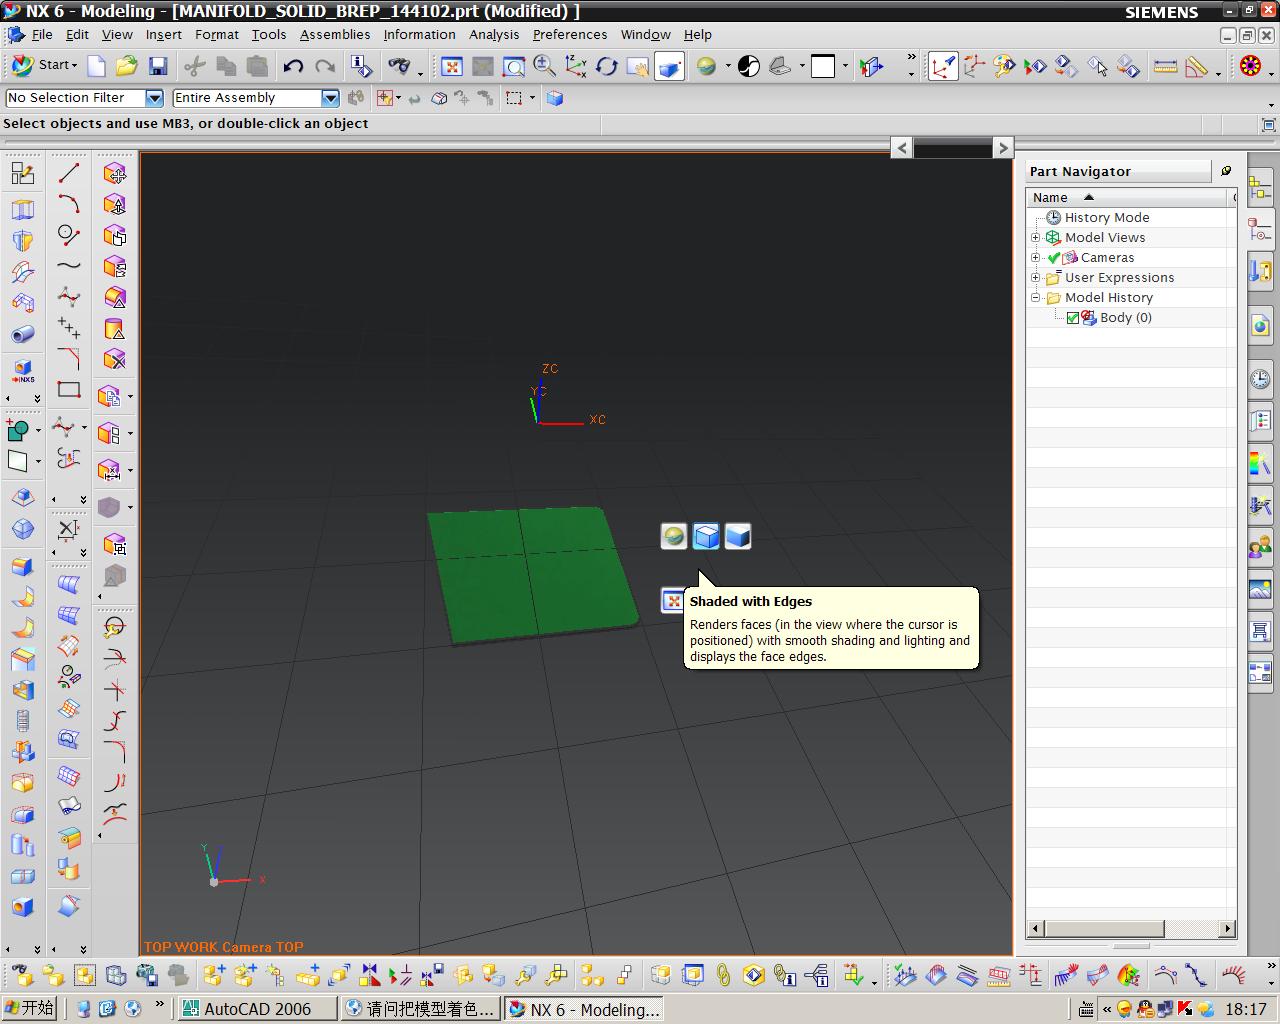
Task: Toggle the Body (0) checkbox in Model History
Action: tap(1073, 318)
